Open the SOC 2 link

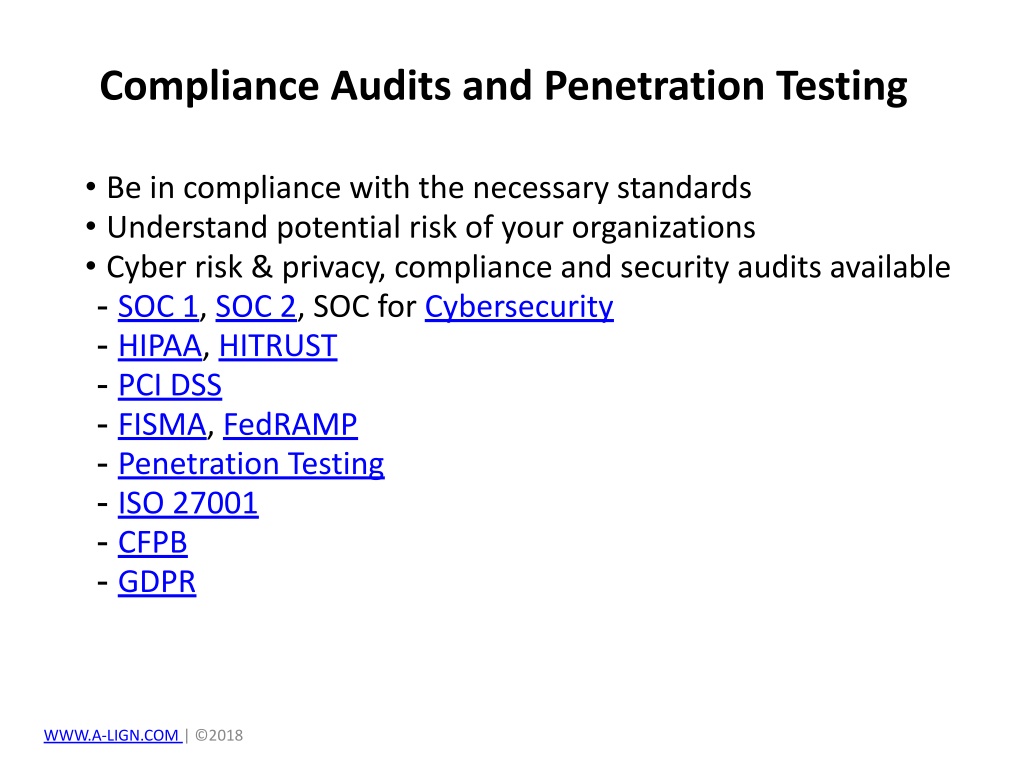click(255, 307)
